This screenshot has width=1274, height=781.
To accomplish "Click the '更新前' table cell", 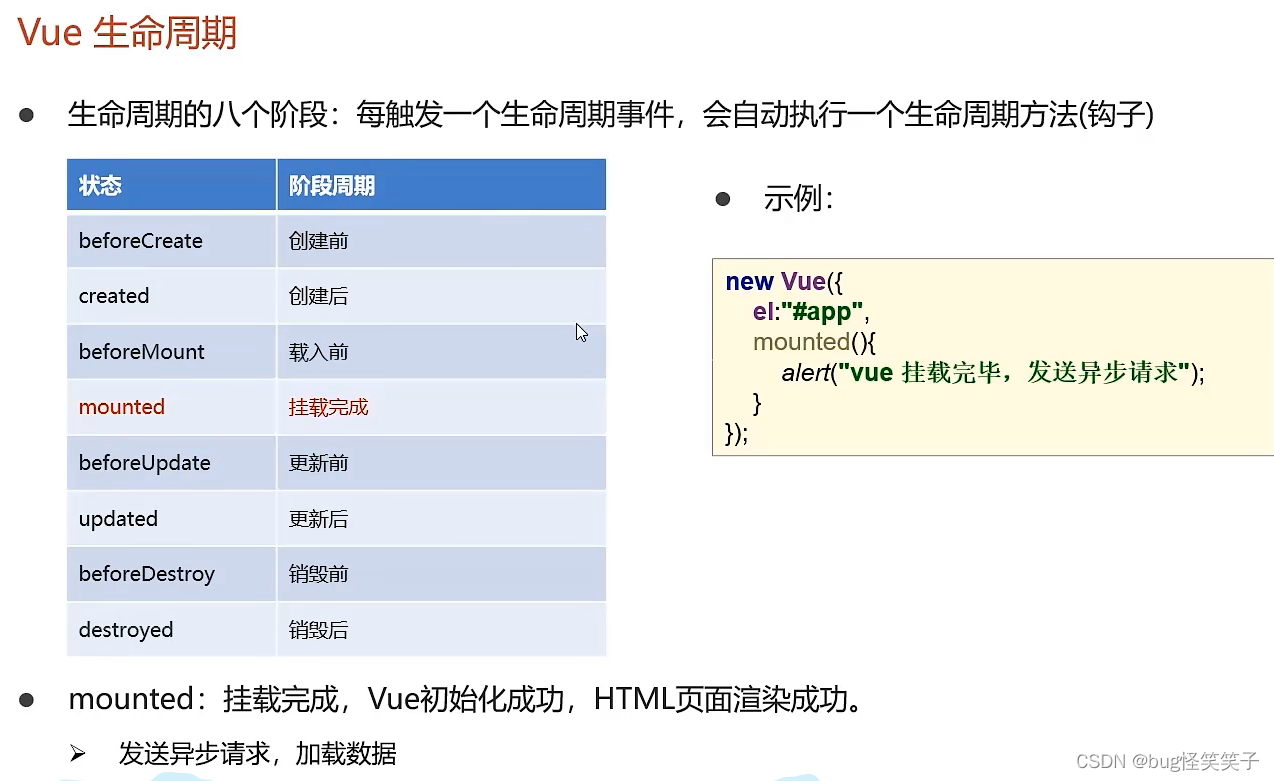I will click(441, 463).
